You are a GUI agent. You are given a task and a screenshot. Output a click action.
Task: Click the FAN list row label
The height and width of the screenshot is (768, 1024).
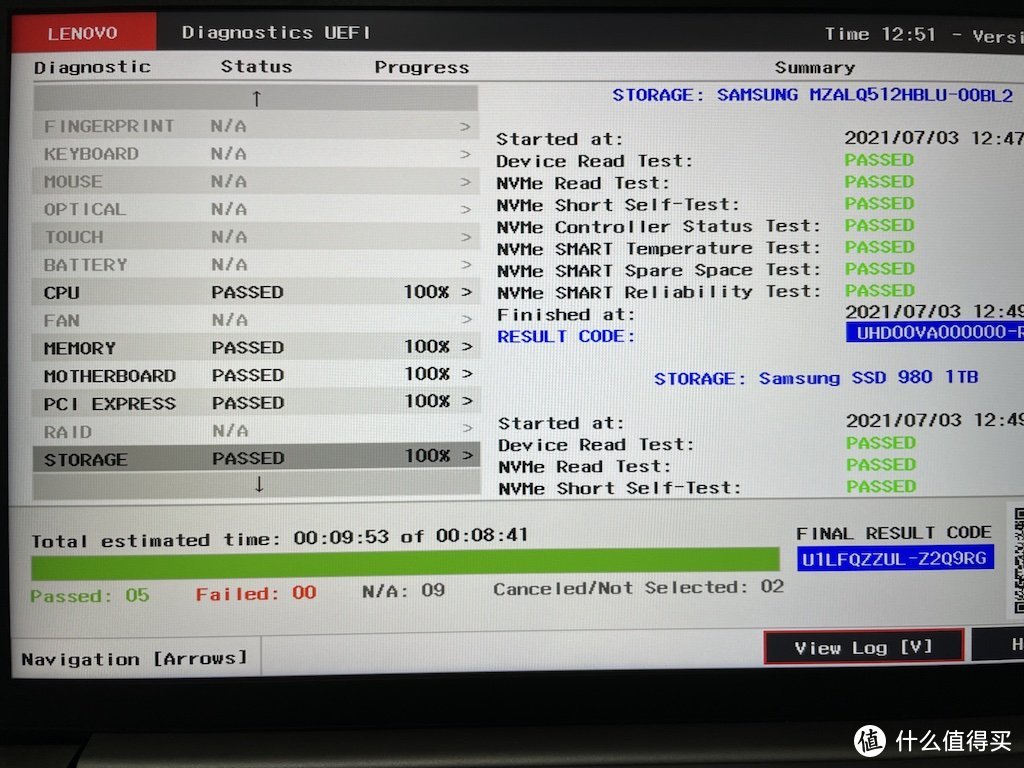62,321
